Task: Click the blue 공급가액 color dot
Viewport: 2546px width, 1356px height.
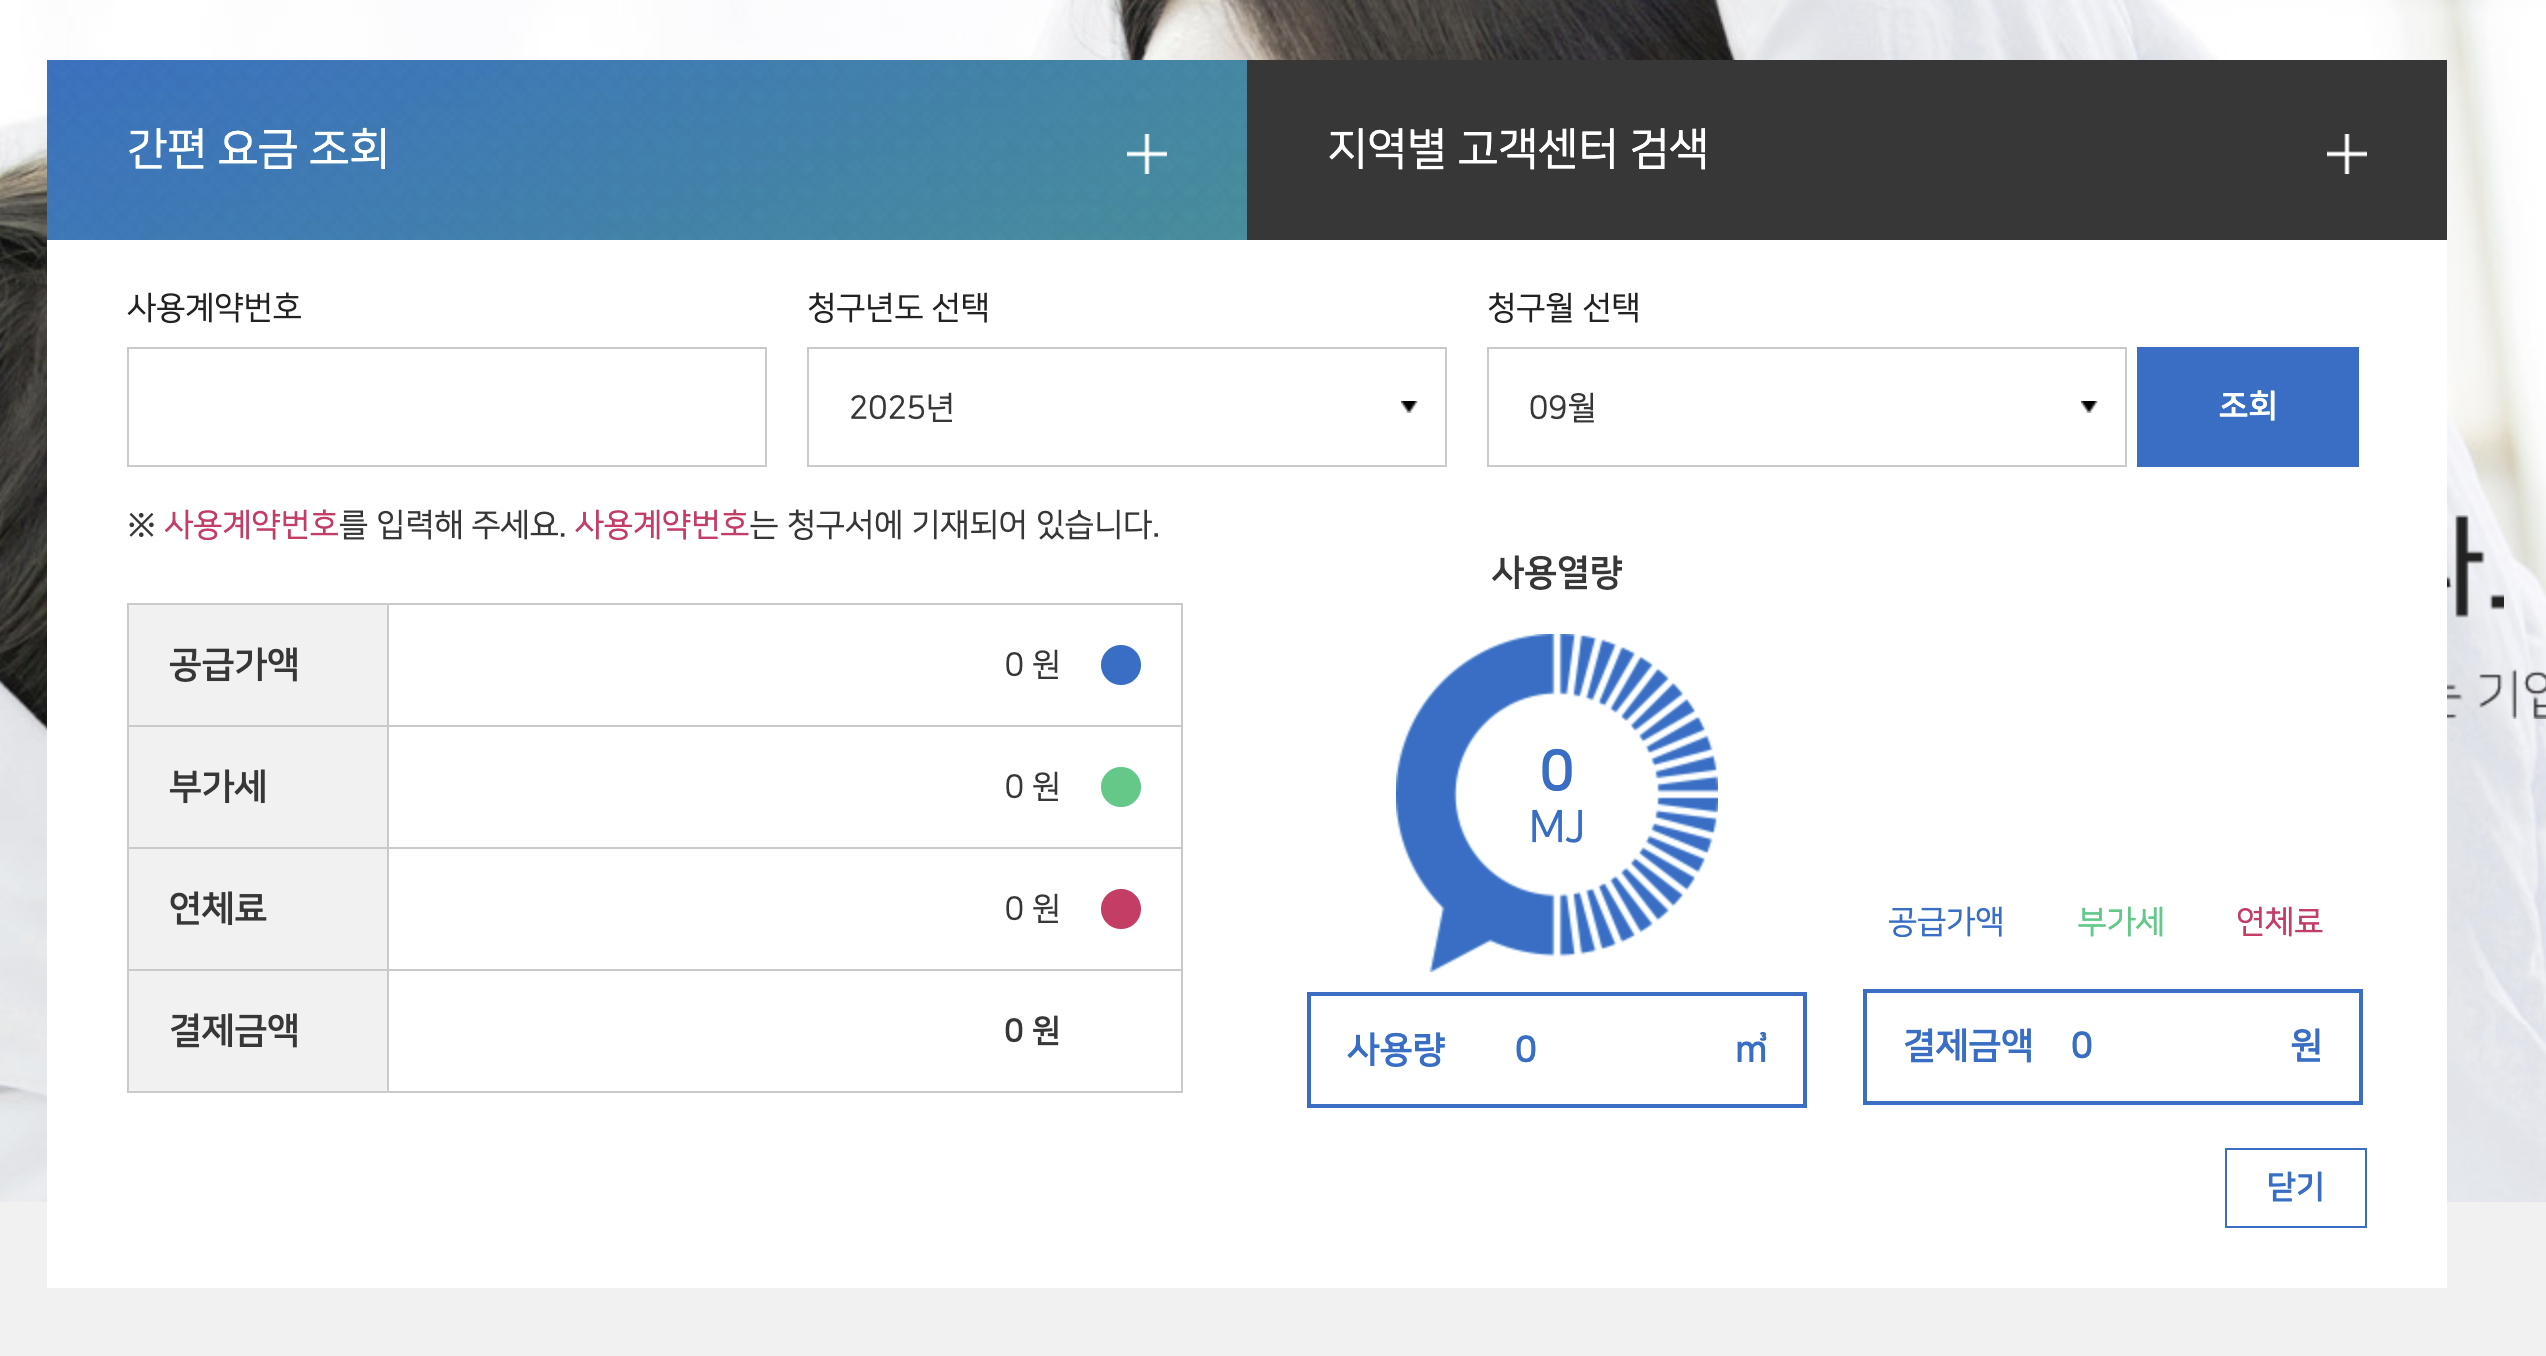Action: [x=1120, y=665]
